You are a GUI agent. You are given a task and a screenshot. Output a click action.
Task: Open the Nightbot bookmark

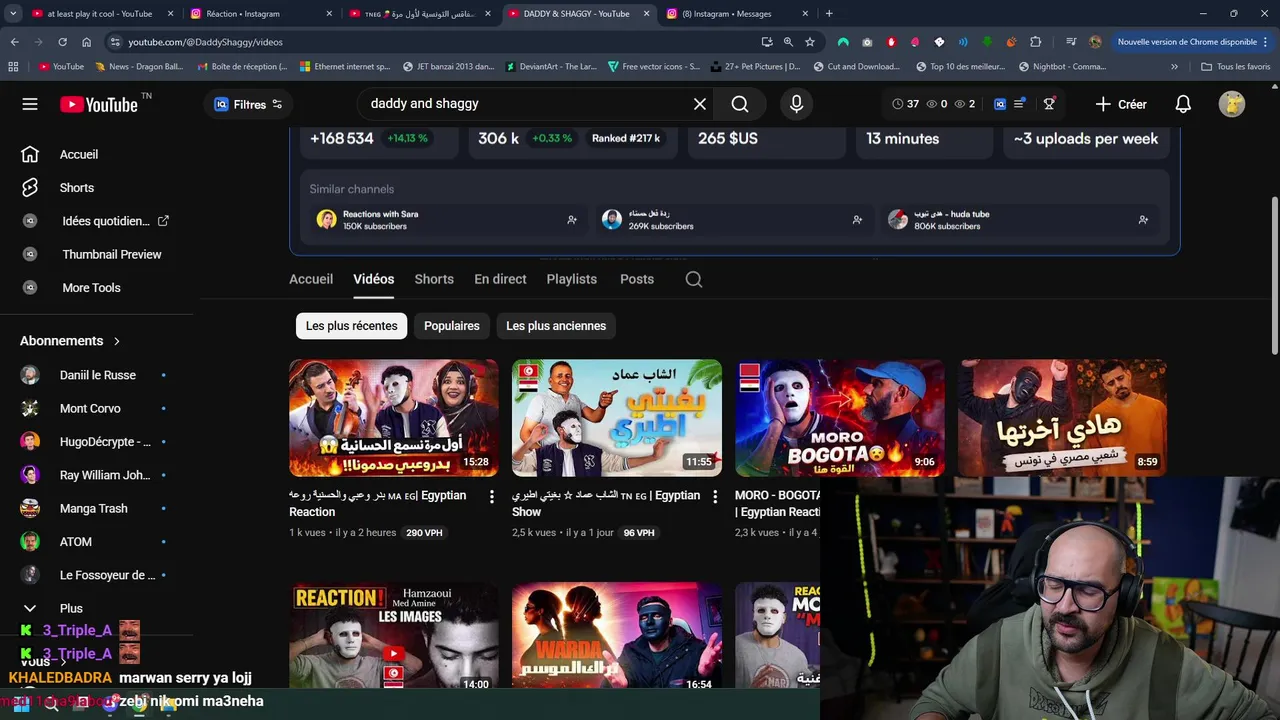pyautogui.click(x=1062, y=67)
